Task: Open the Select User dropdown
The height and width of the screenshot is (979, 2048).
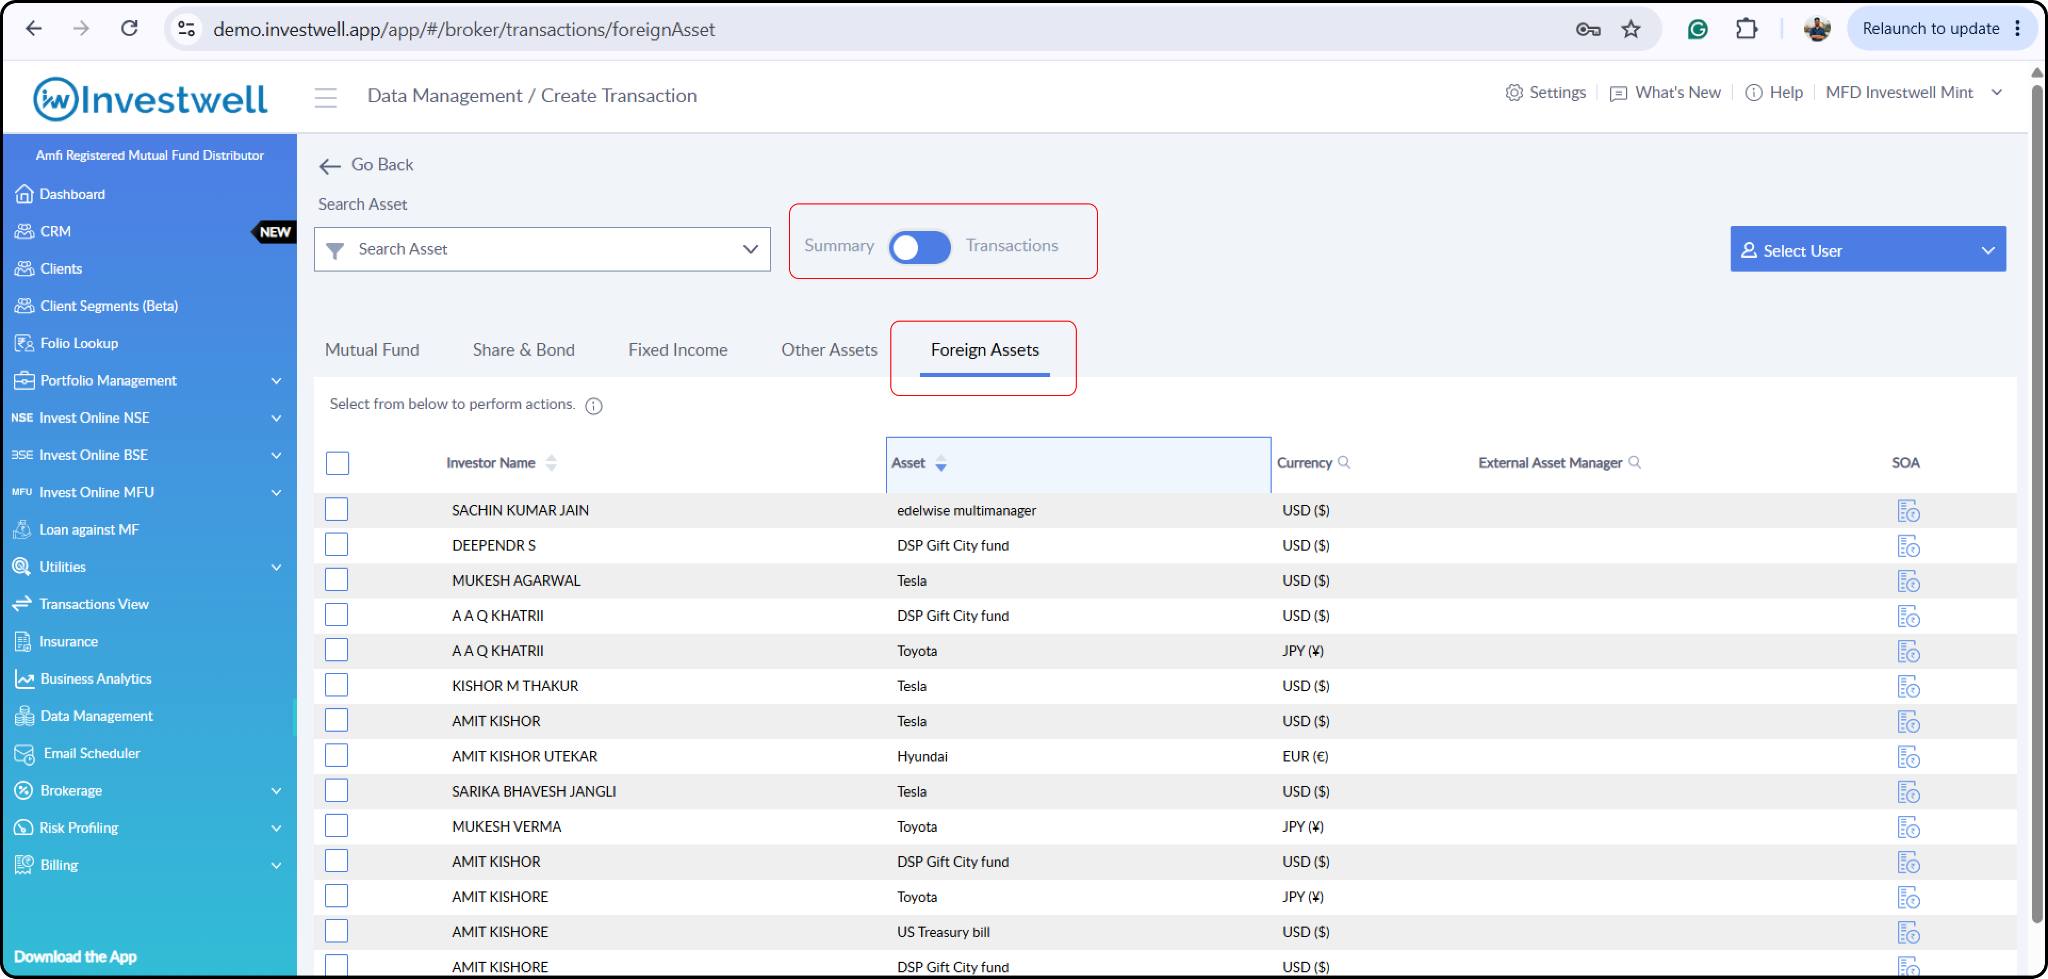Action: pos(1868,249)
